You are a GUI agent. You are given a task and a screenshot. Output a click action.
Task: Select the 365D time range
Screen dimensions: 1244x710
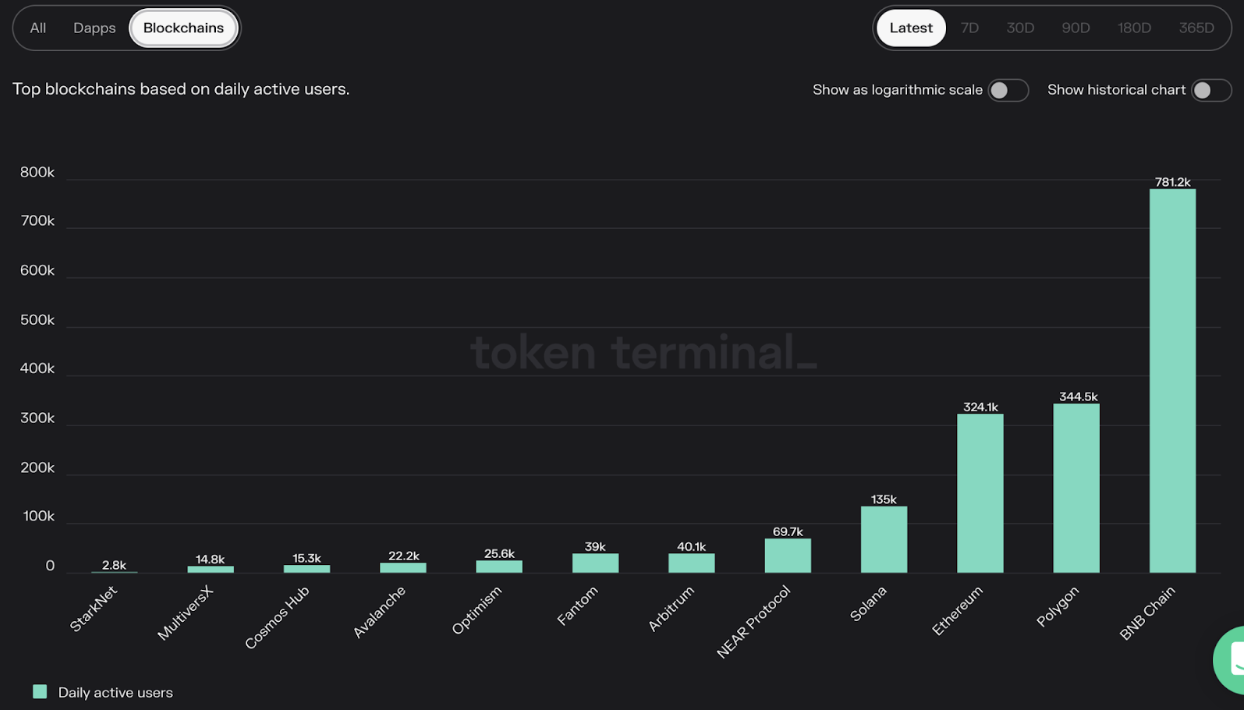1196,28
